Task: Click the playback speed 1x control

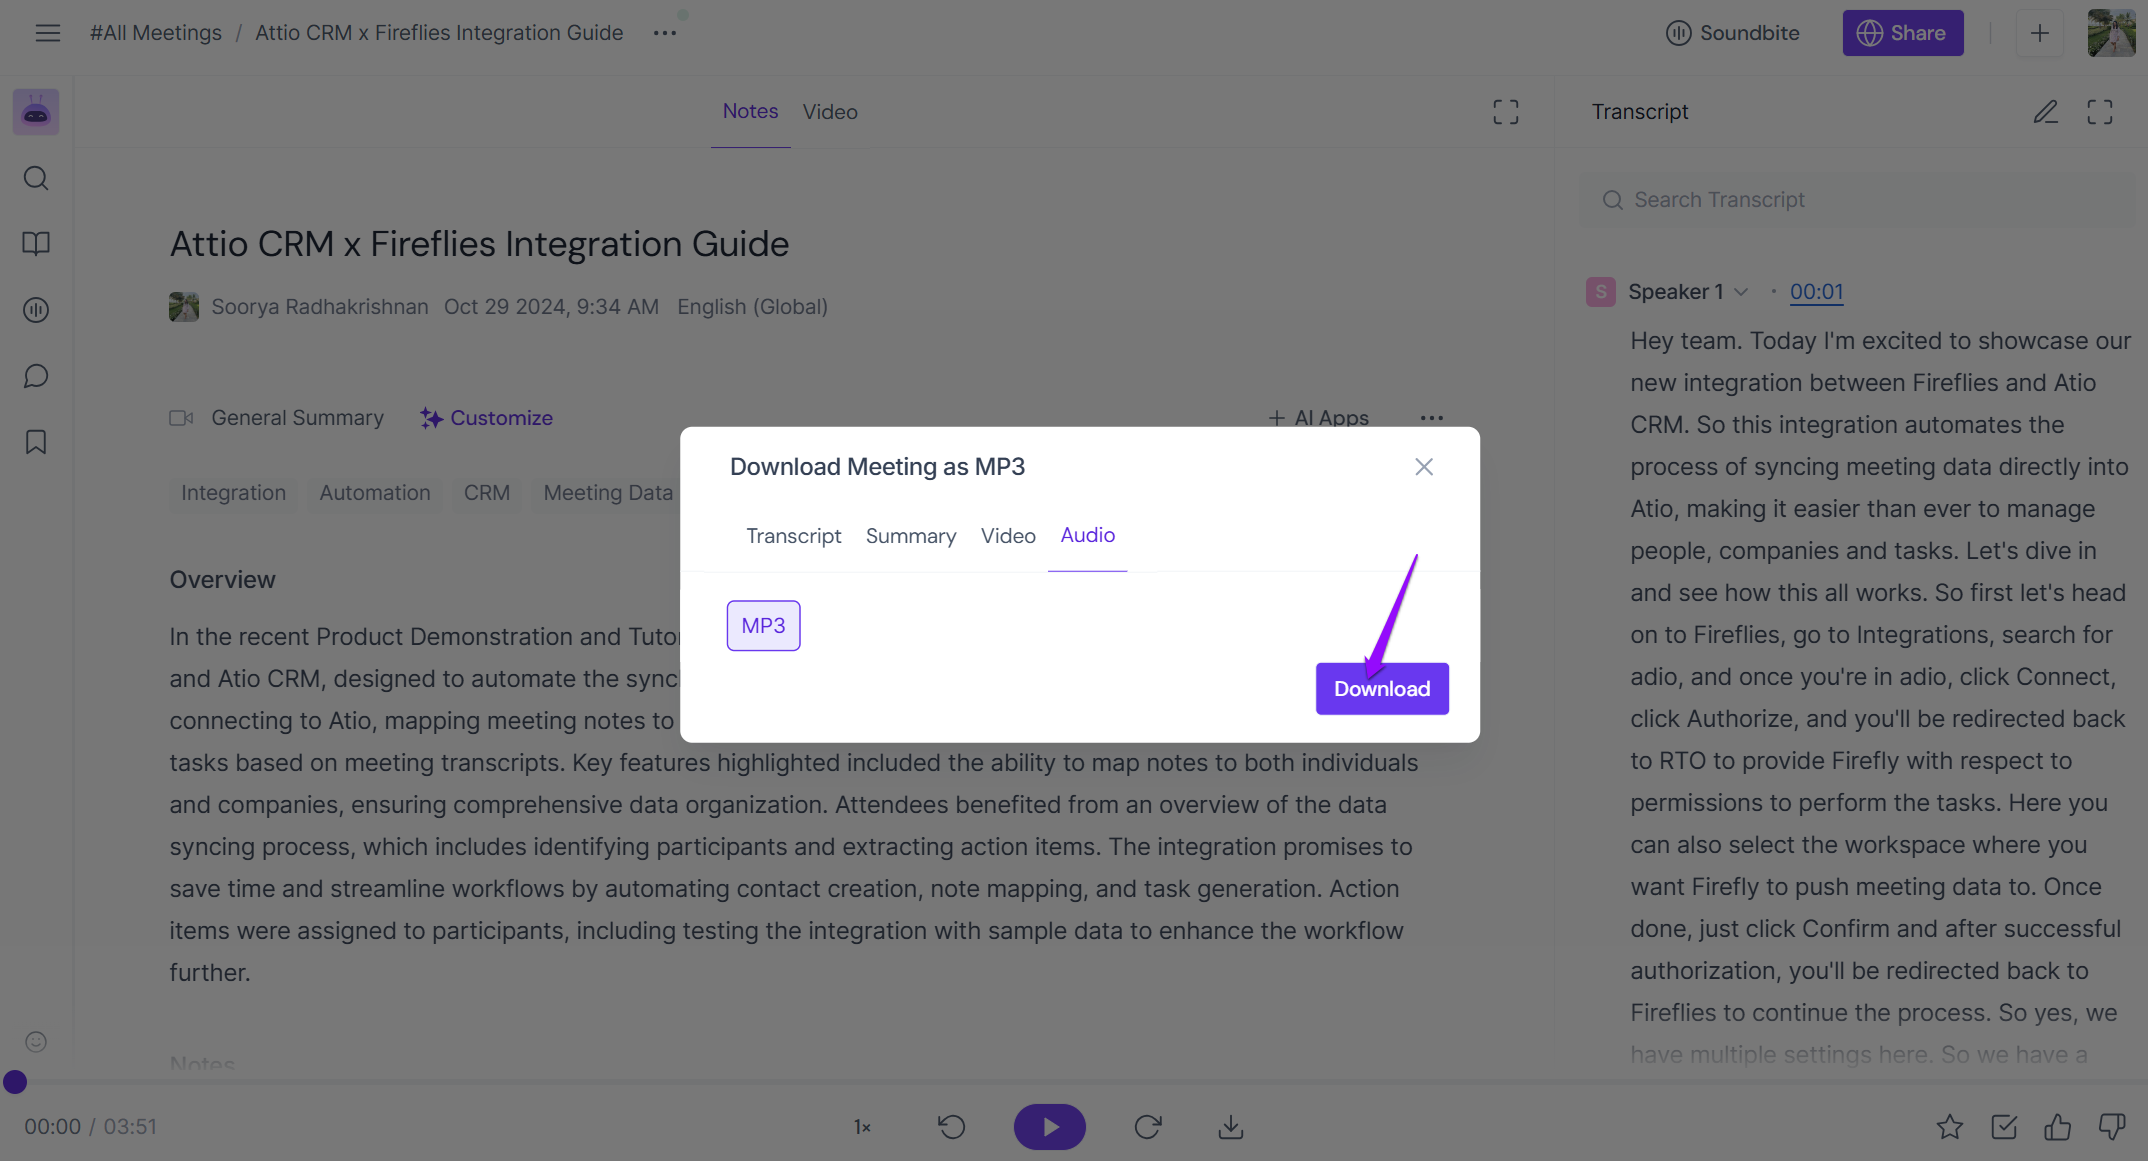Action: point(862,1127)
